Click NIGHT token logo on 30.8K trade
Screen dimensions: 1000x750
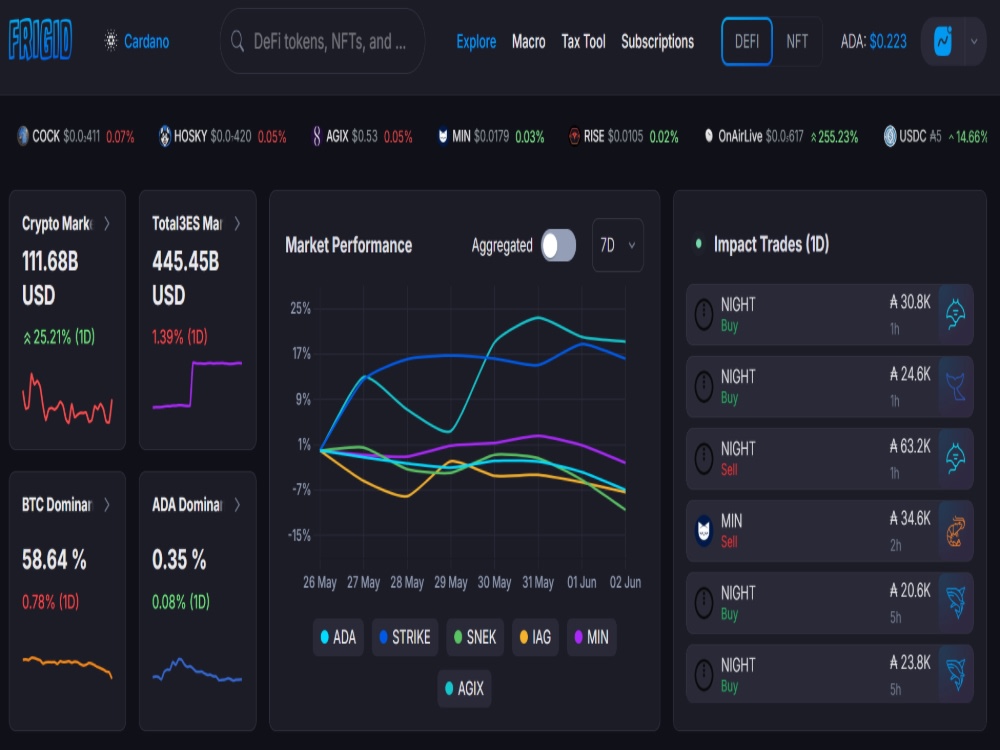pos(704,314)
